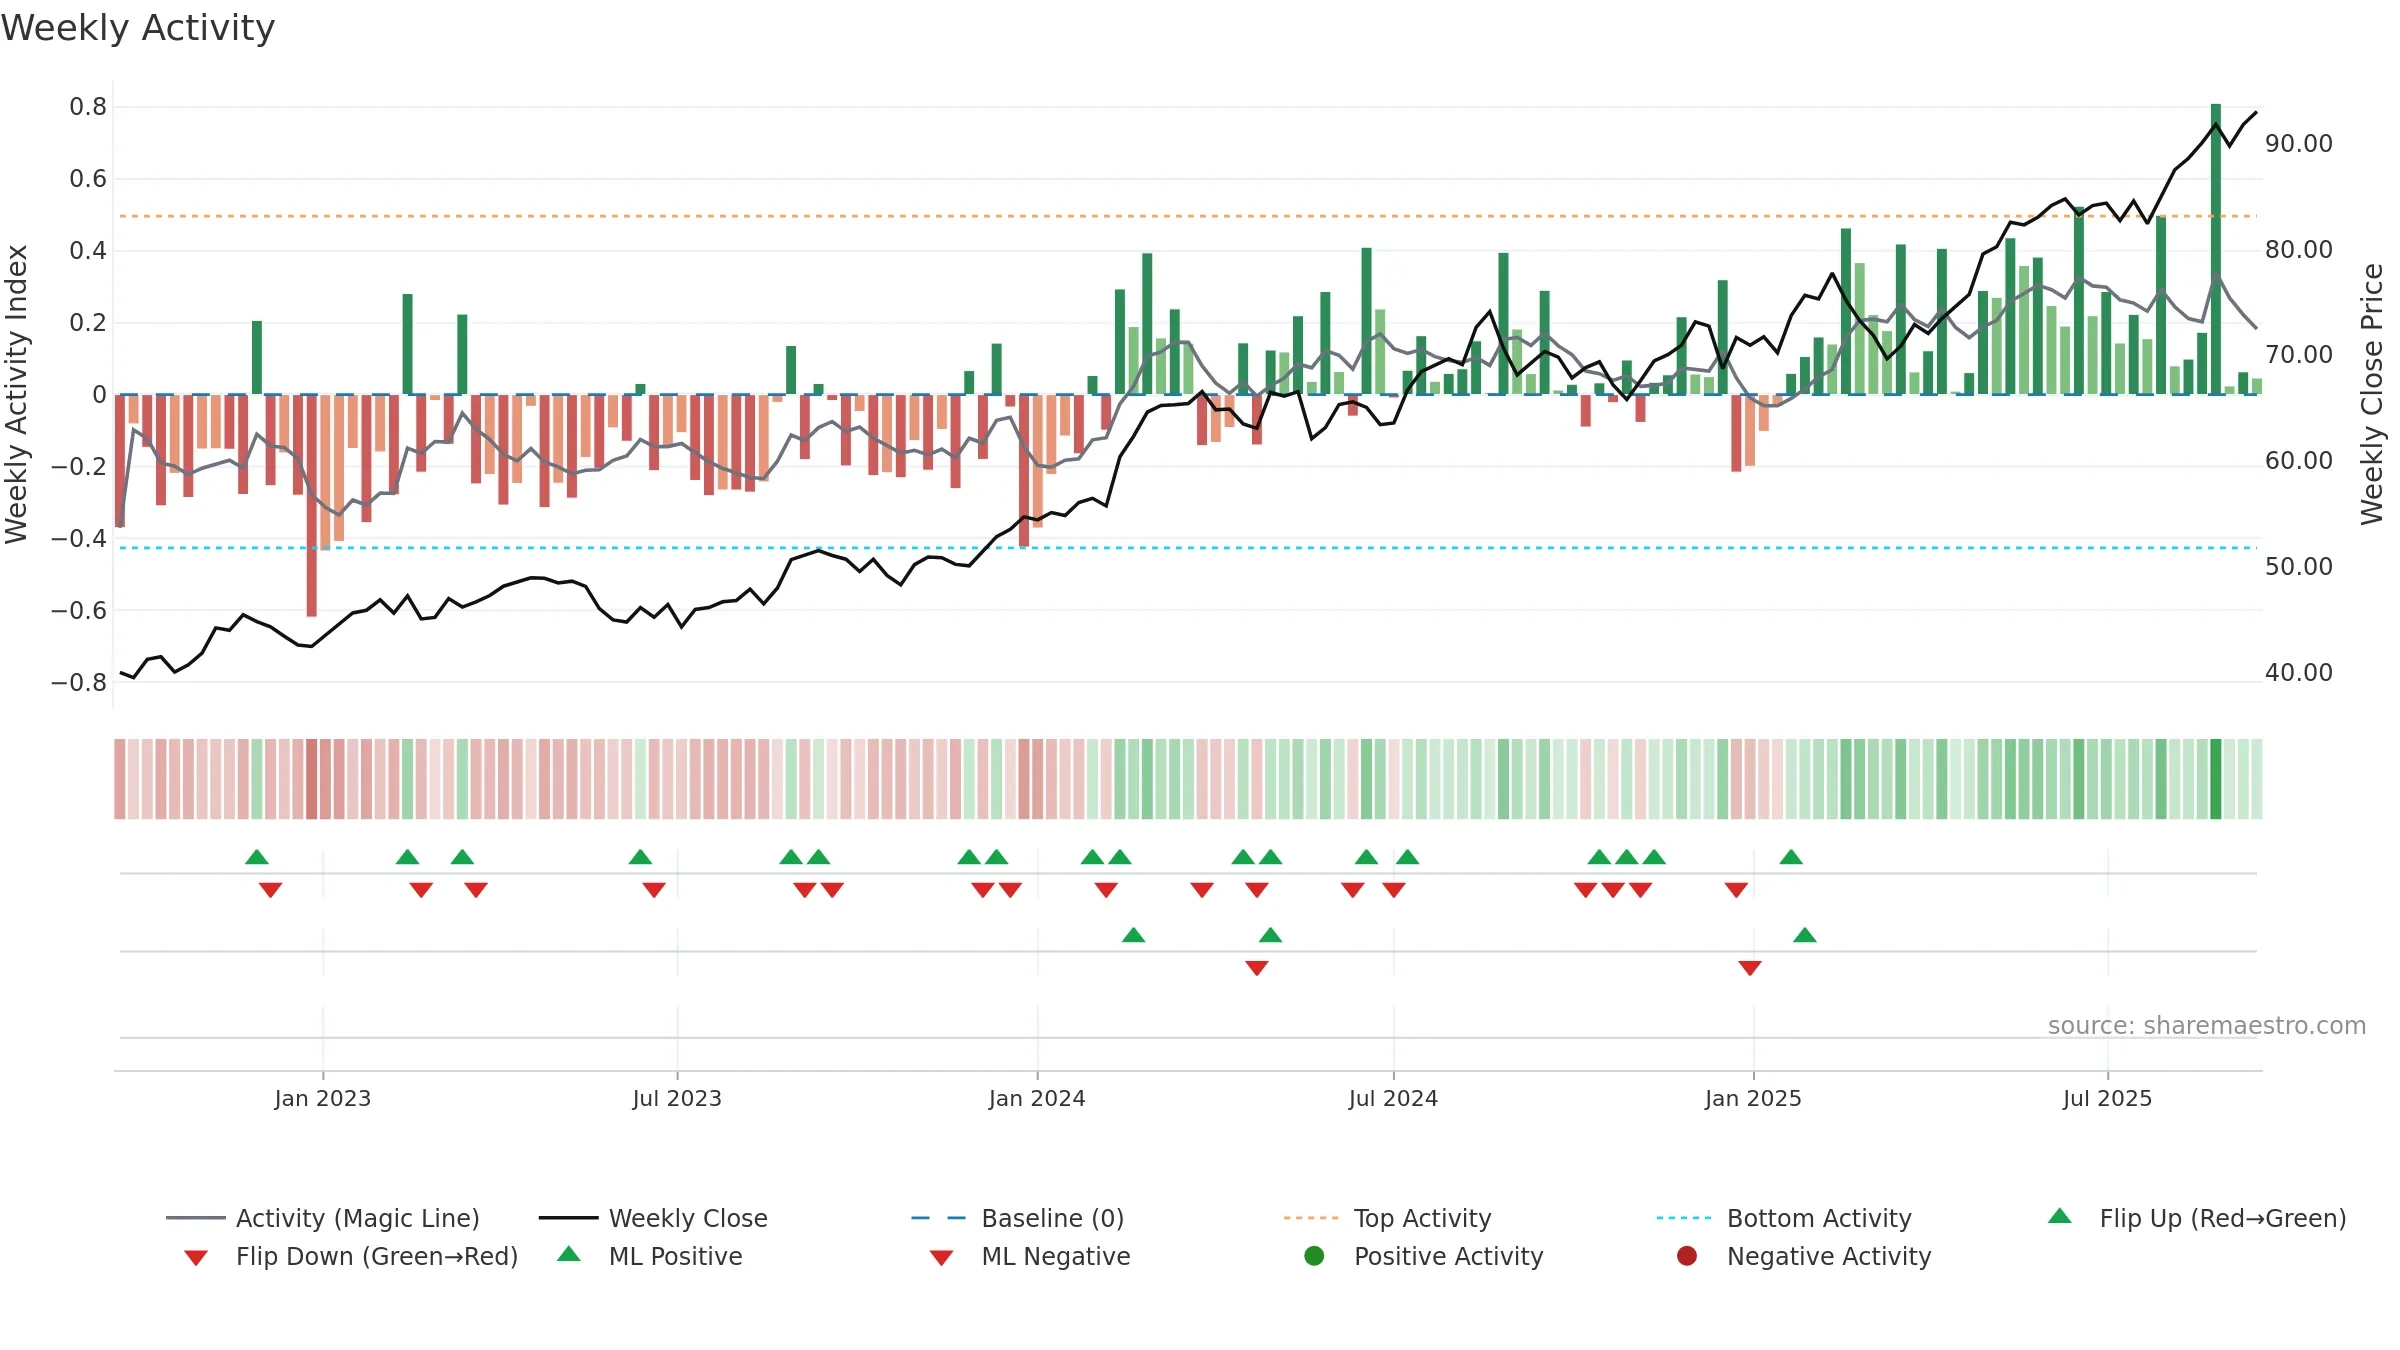Click the 'Weekly Activity' chart title

pos(138,28)
